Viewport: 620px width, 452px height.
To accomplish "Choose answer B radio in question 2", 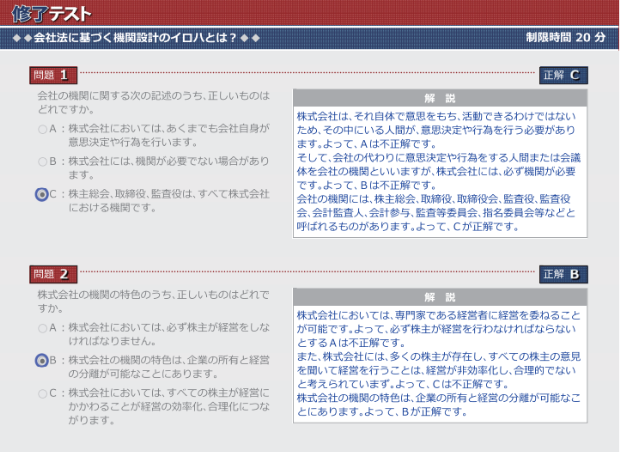I will pyautogui.click(x=42, y=360).
